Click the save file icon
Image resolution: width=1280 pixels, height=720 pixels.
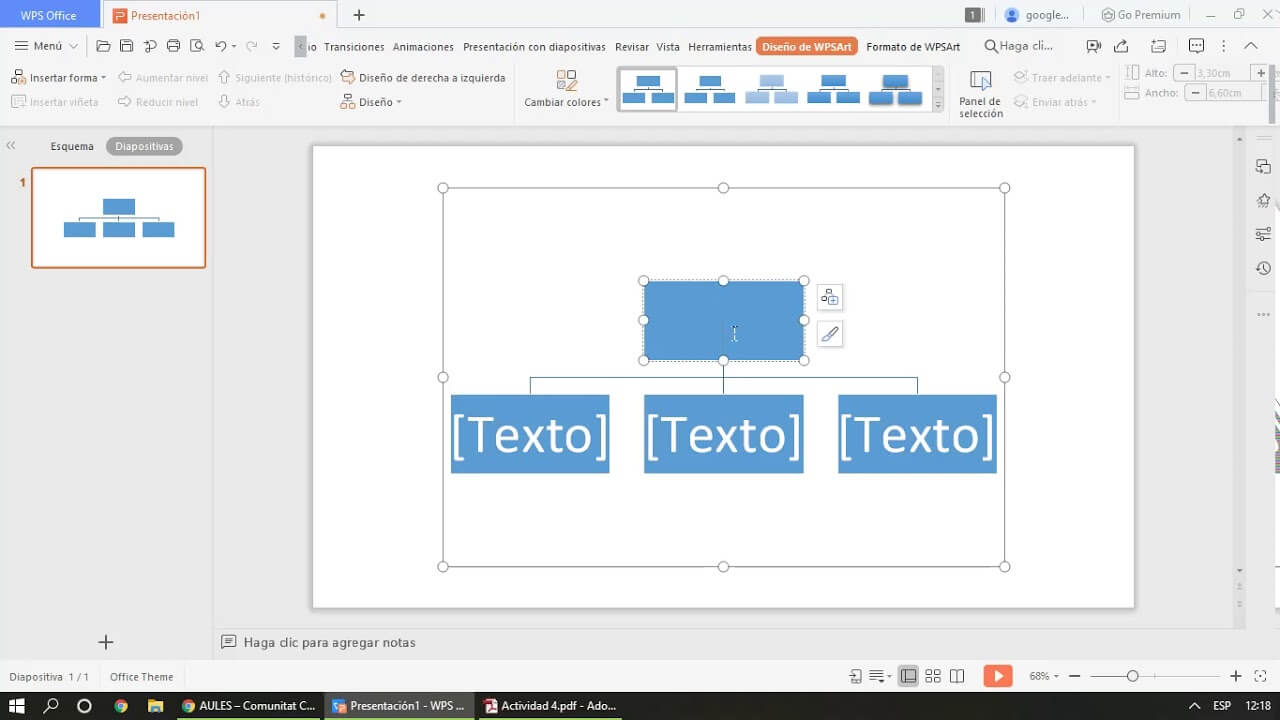pos(126,46)
